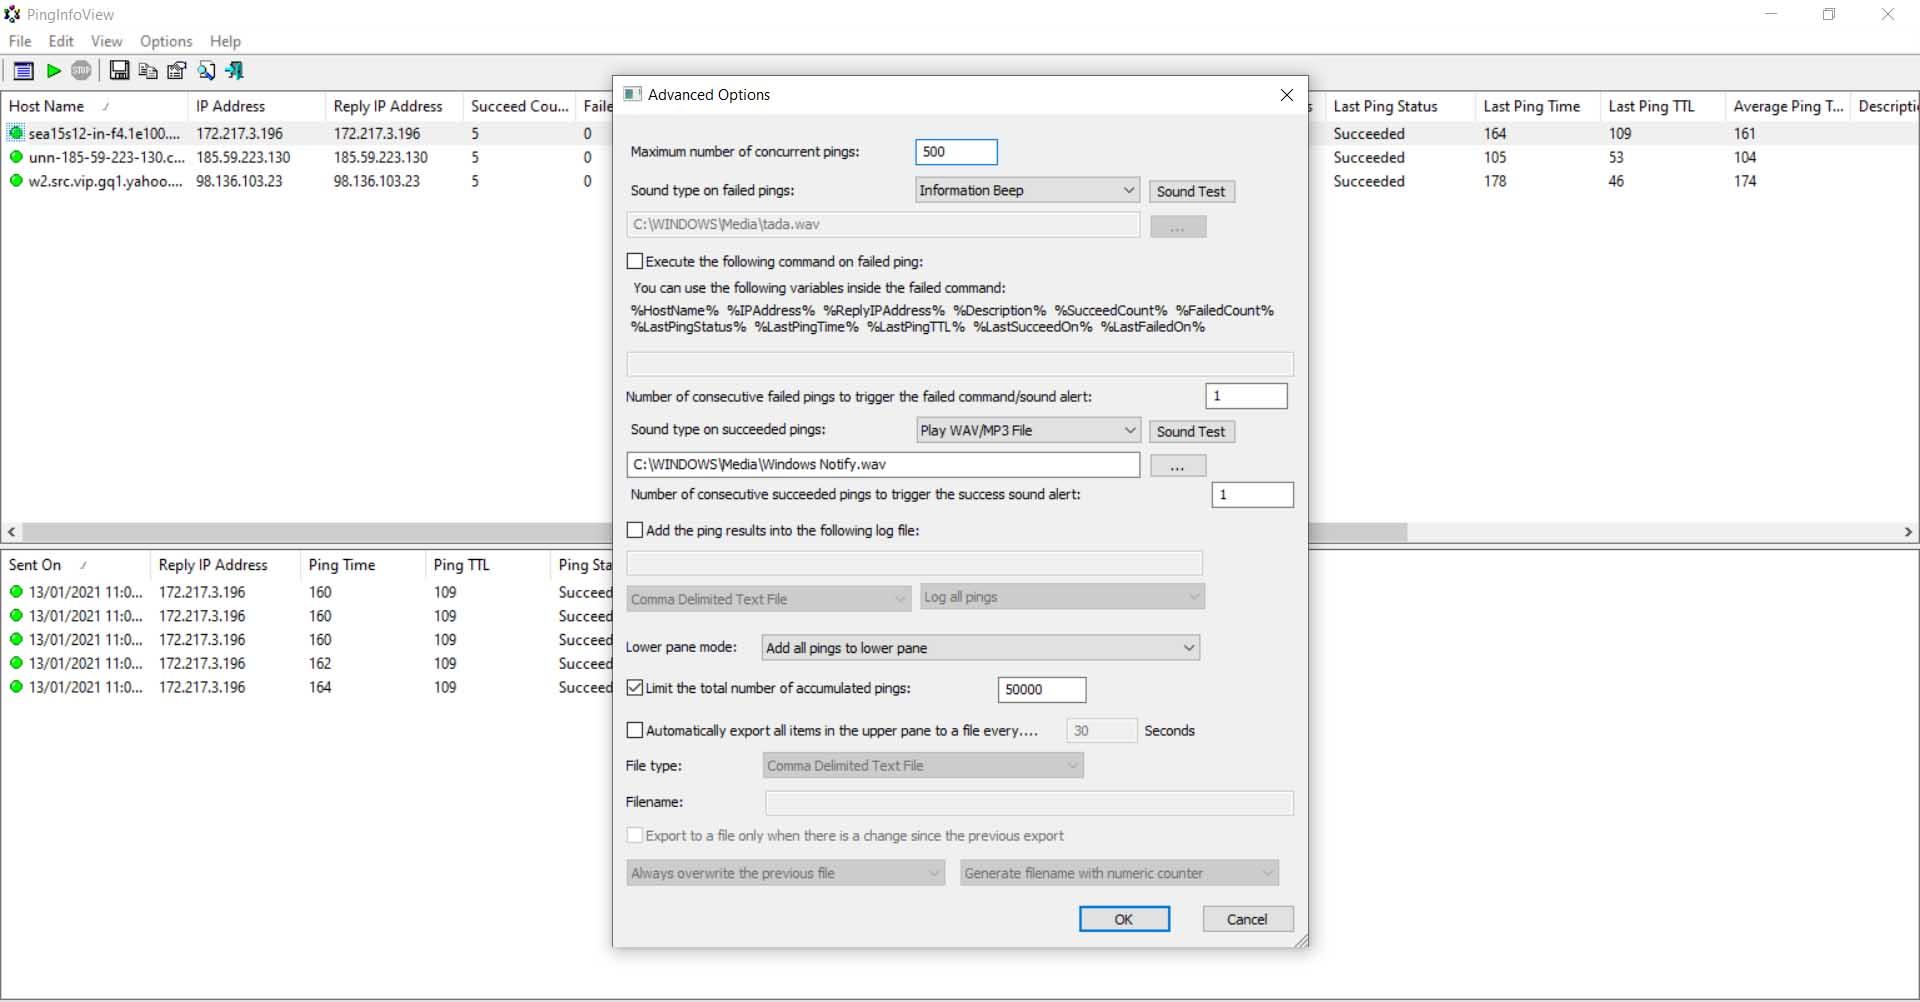Open the log file format 'Comma Delimited Text File' dropdown

pos(768,599)
